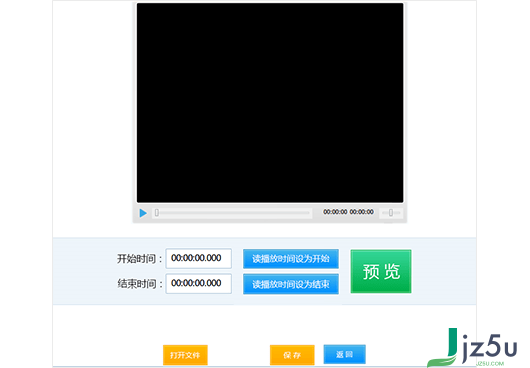The width and height of the screenshot is (530, 368).
Task: Go back with the blue 返回 button
Action: point(344,354)
